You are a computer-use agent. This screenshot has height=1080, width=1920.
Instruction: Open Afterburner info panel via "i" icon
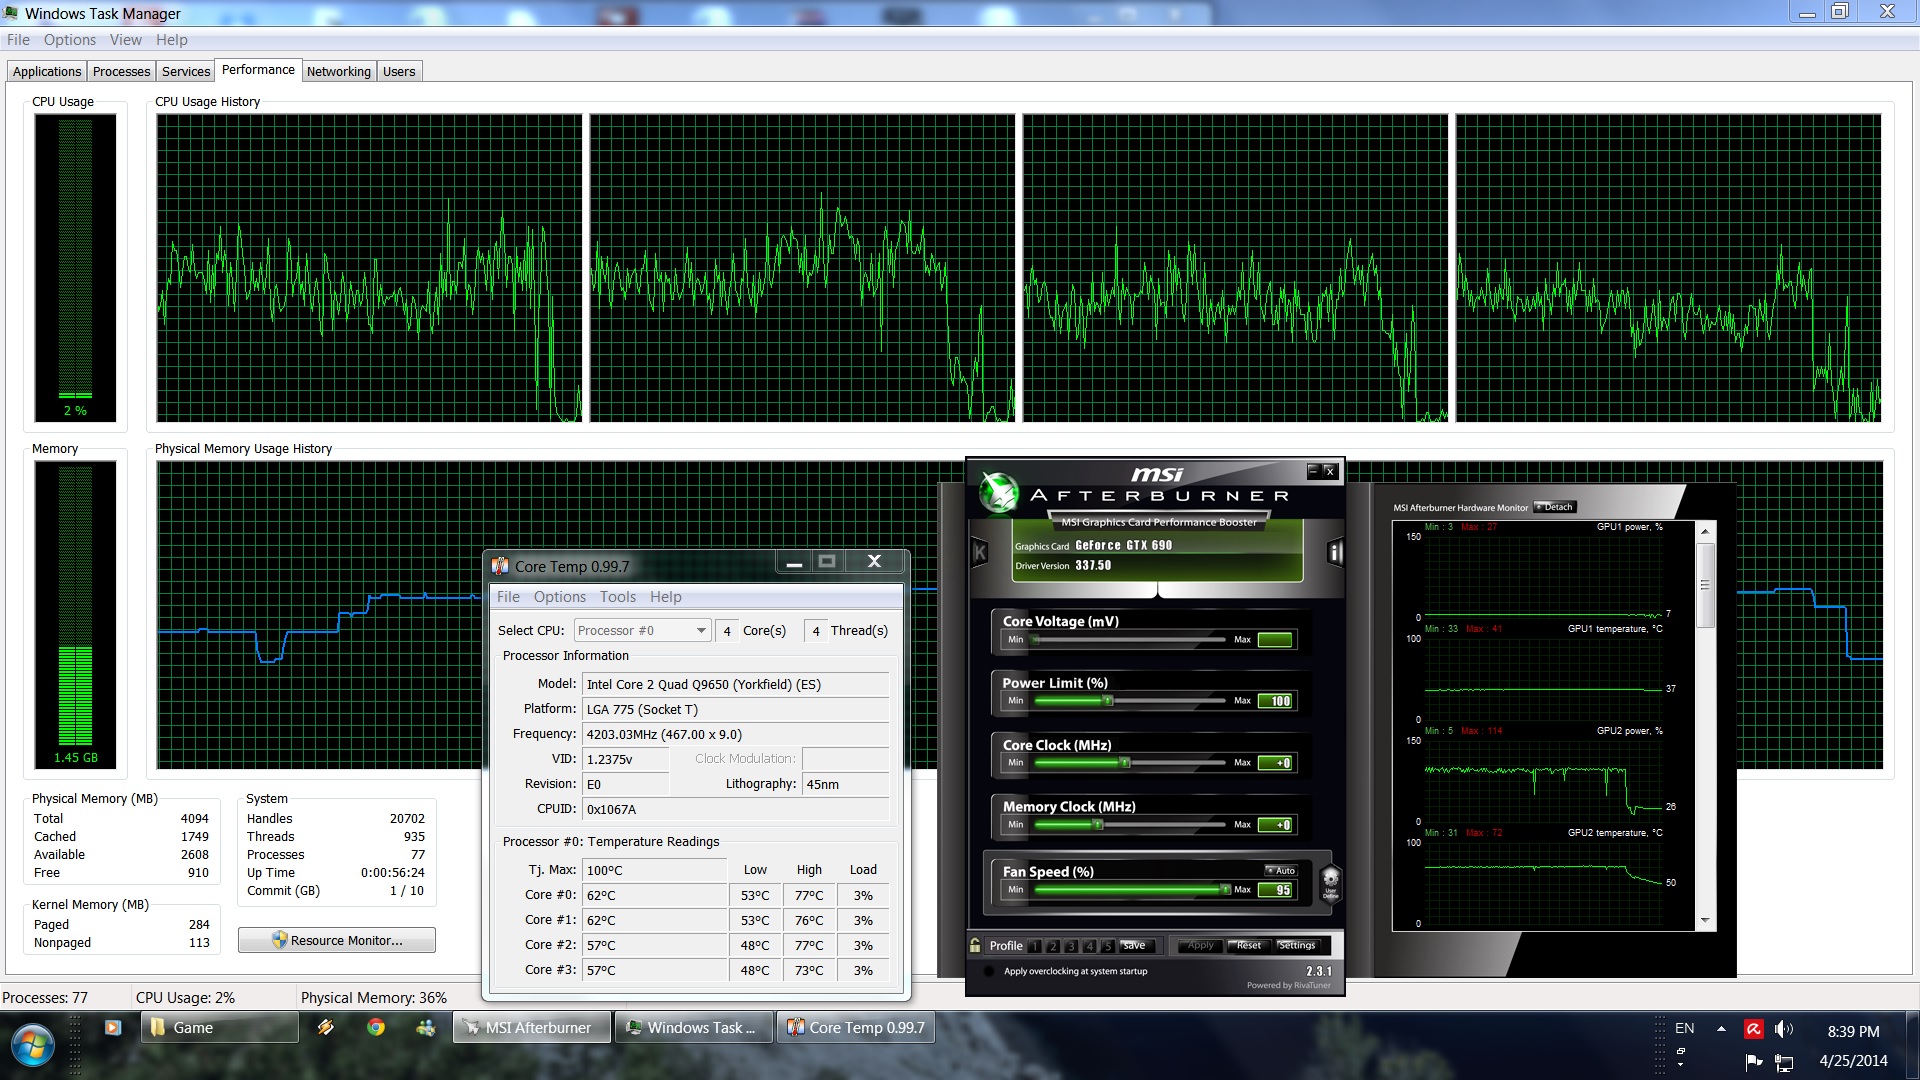pos(1335,552)
